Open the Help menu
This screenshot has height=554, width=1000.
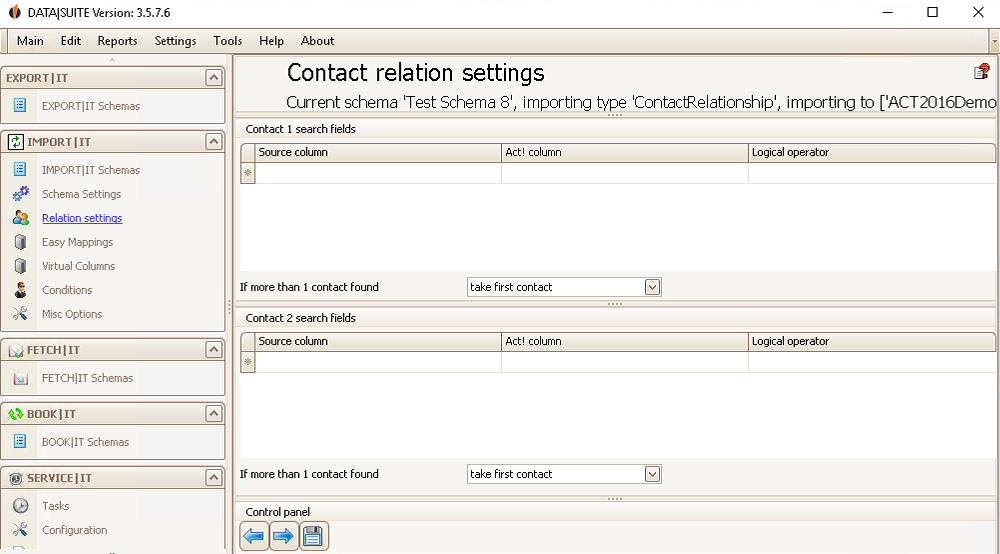[x=271, y=41]
